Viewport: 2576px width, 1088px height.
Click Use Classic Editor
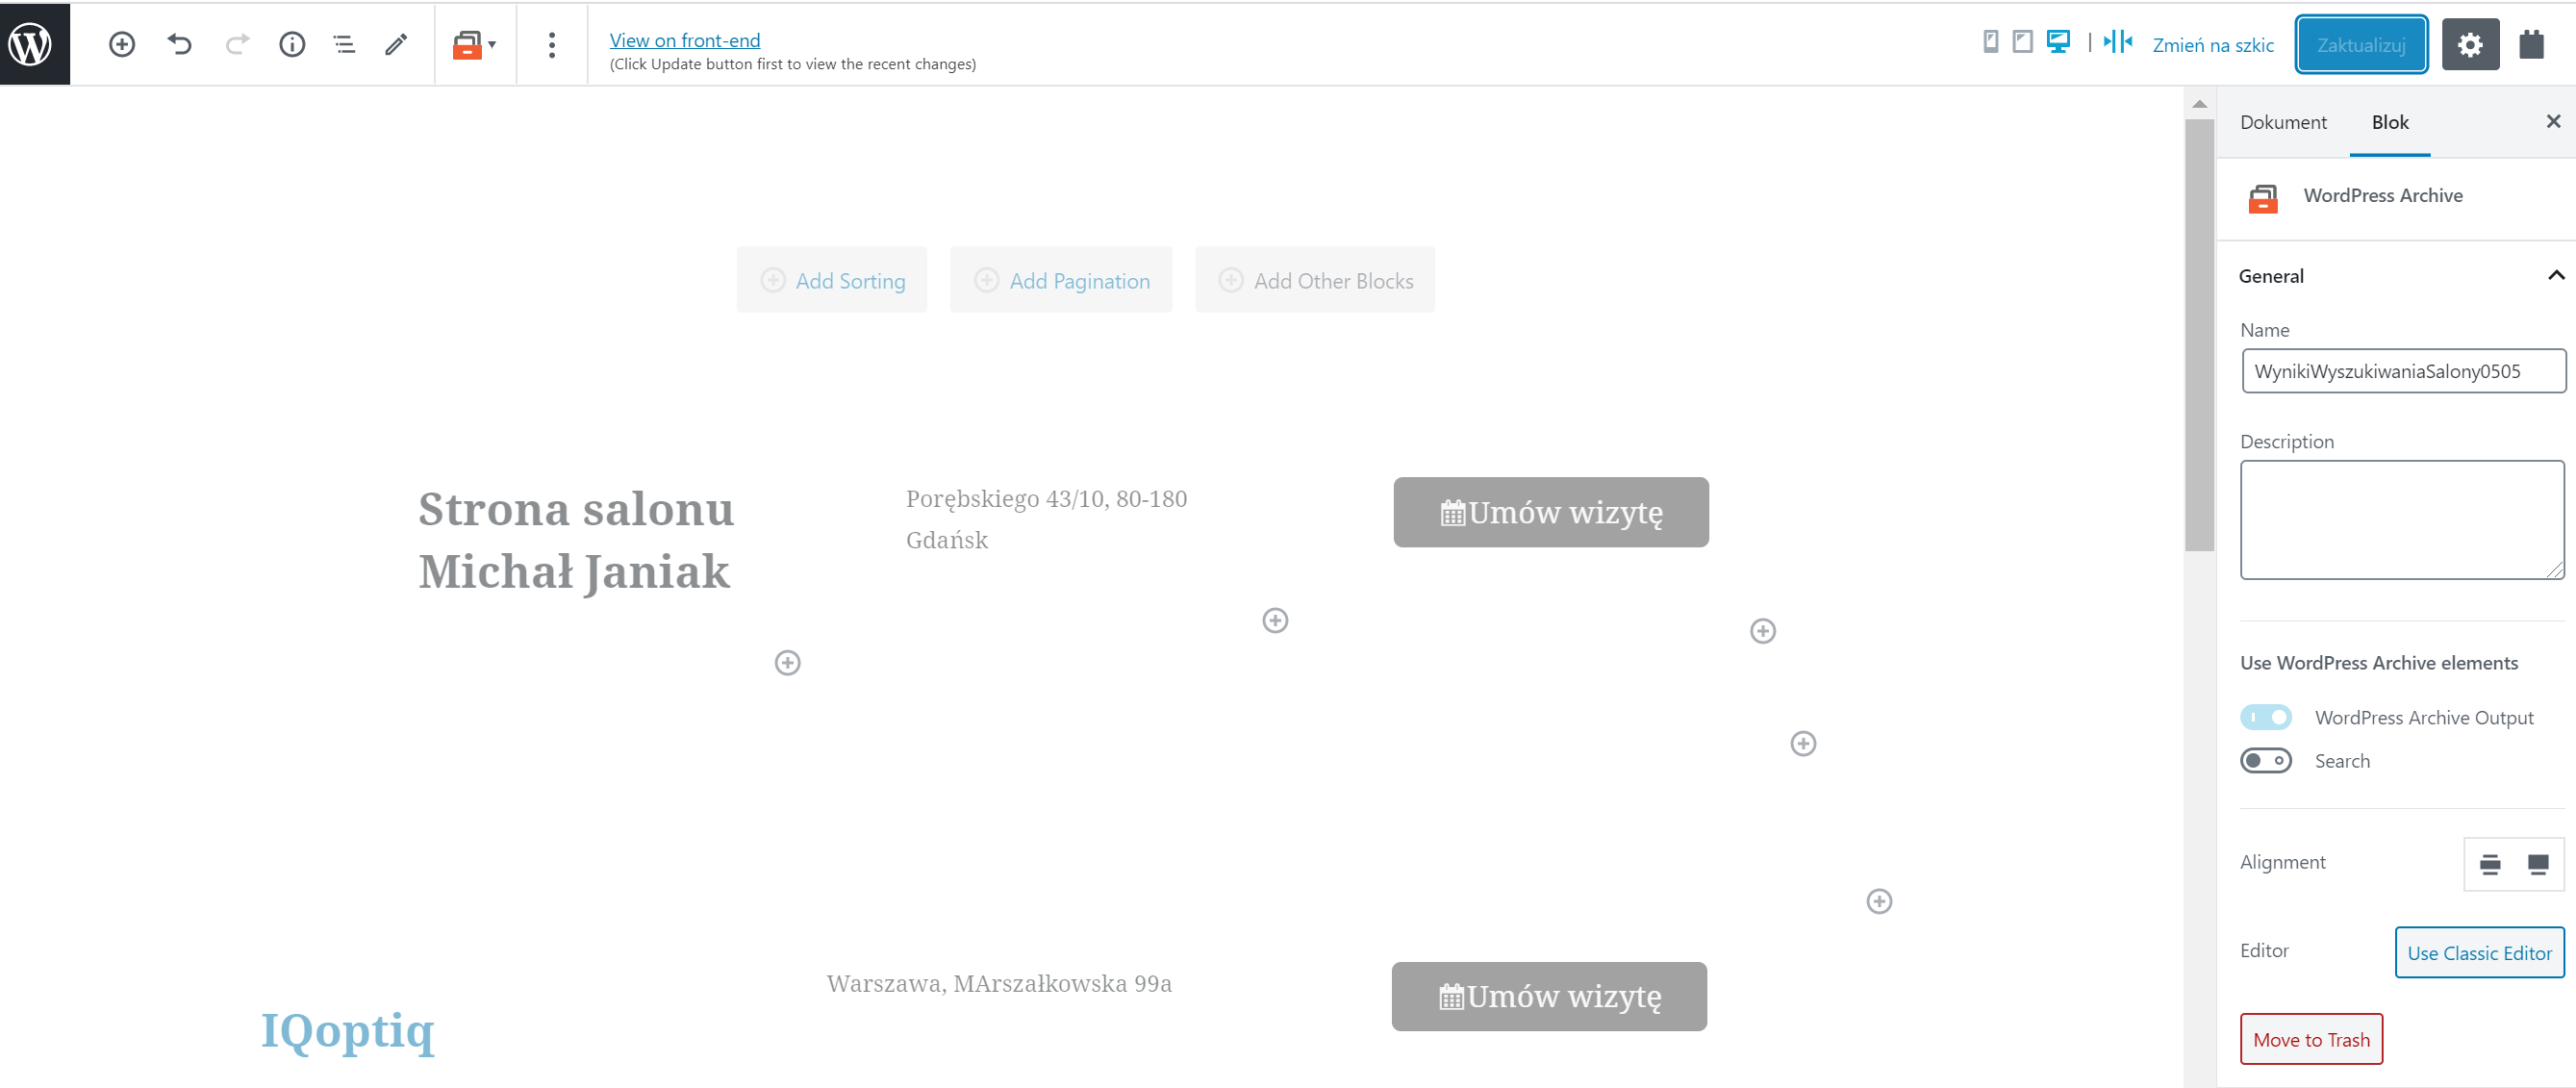coord(2479,953)
